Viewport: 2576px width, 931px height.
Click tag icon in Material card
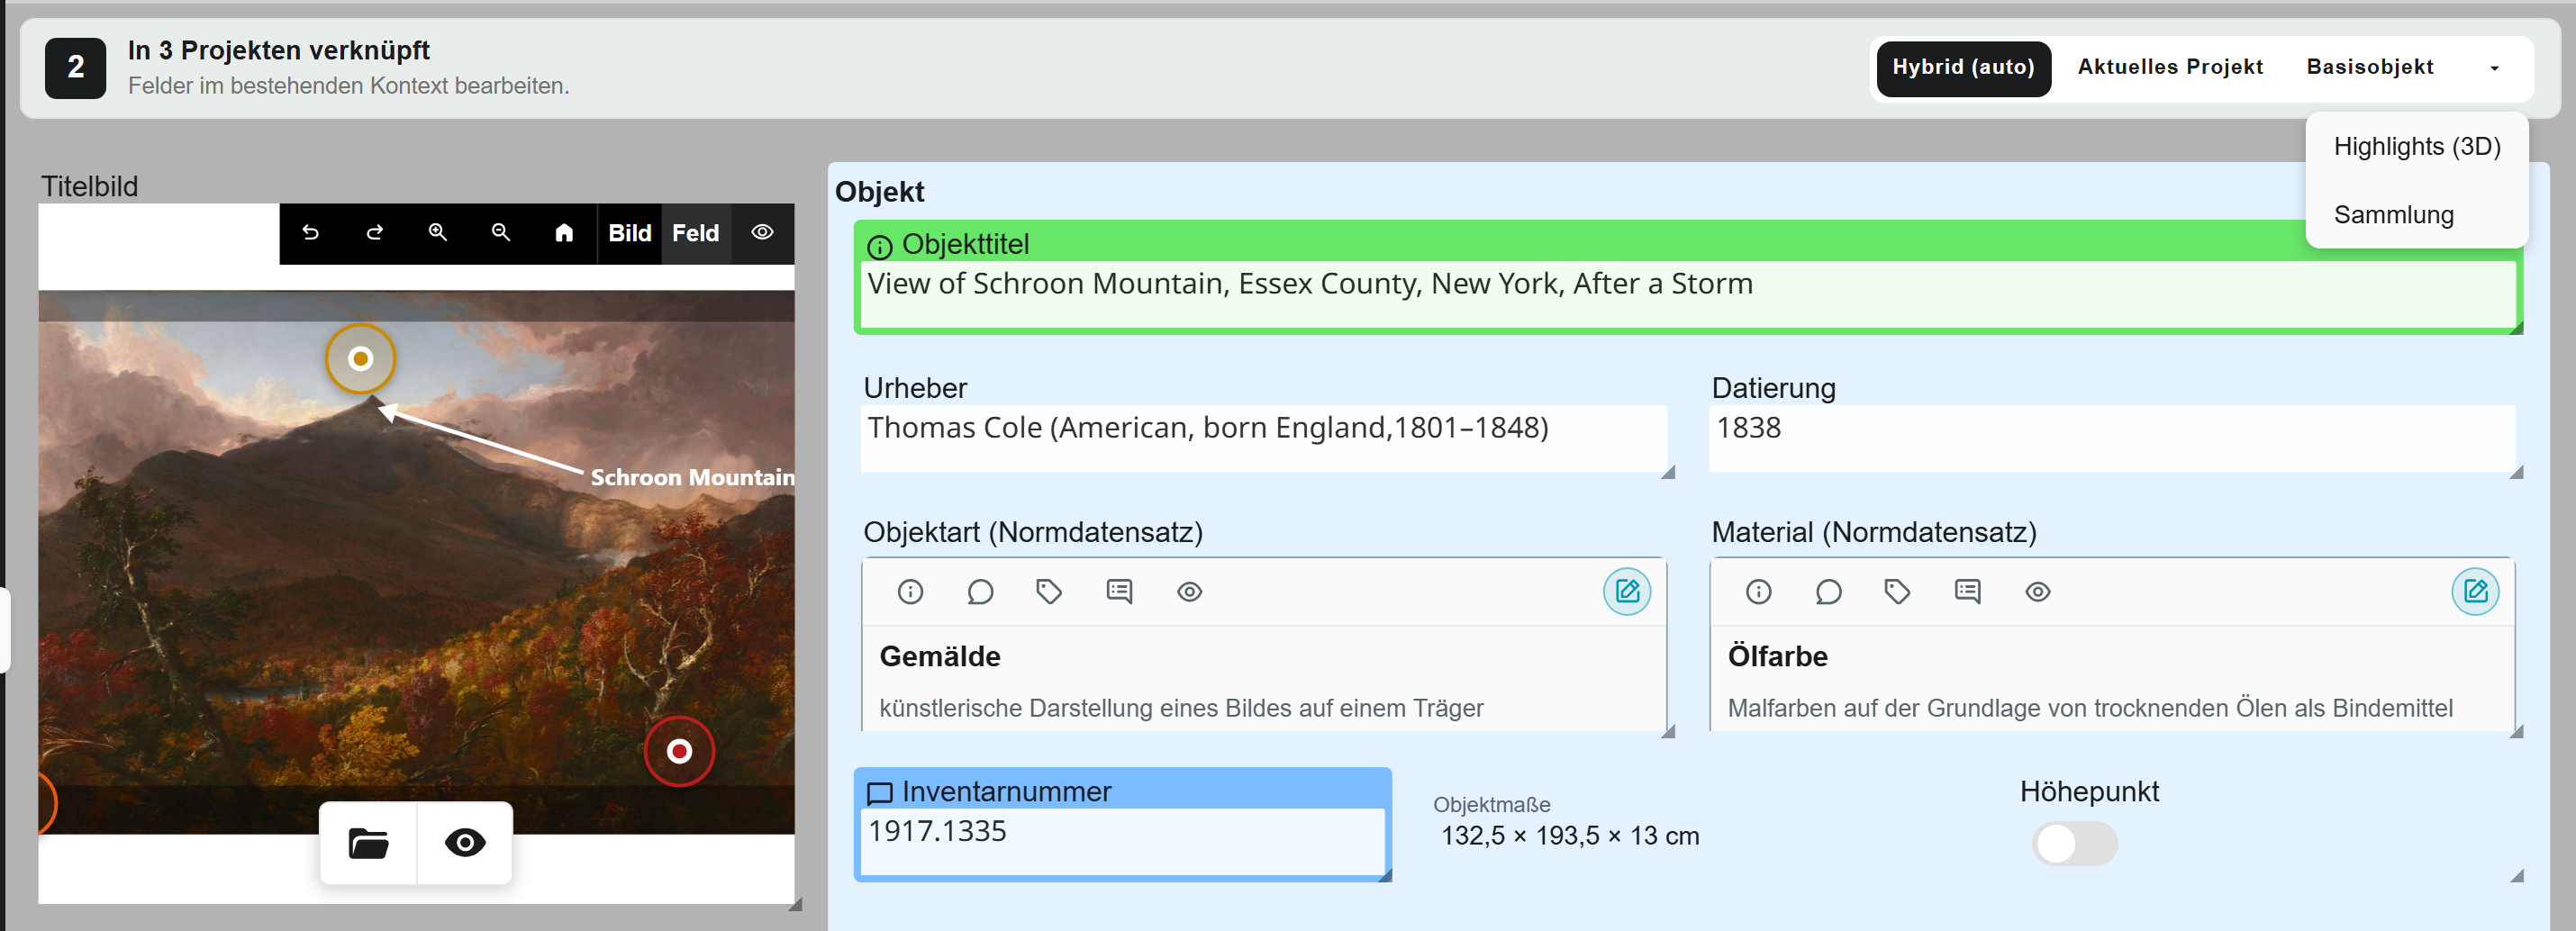tap(1897, 592)
